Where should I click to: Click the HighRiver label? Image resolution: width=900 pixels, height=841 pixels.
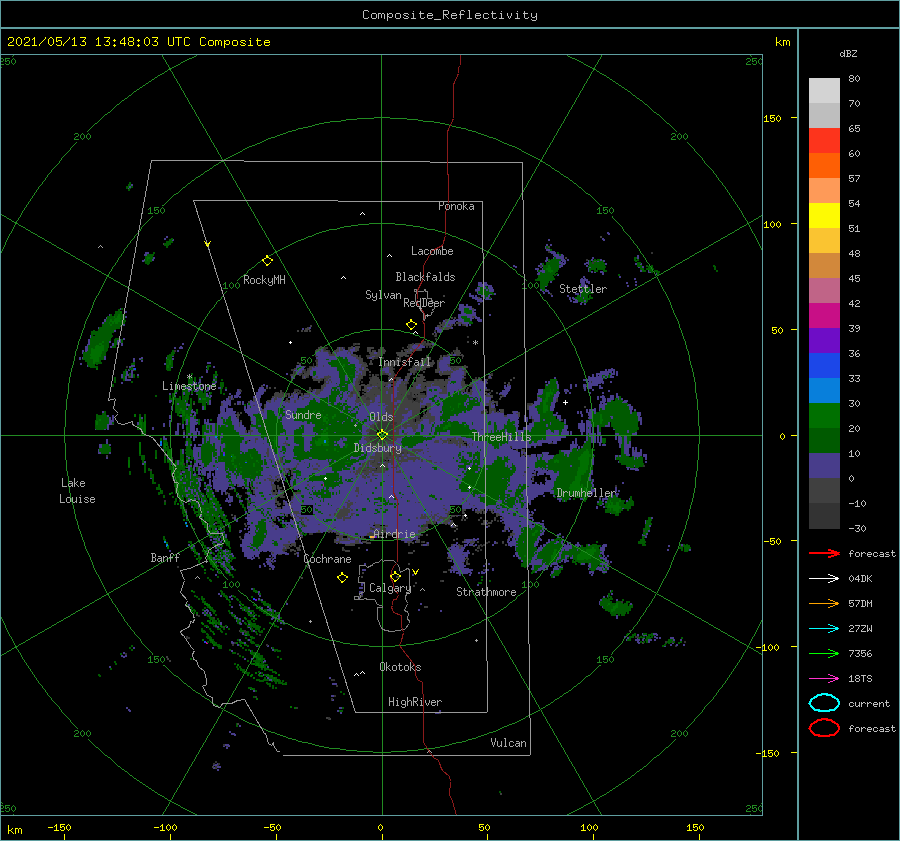point(415,702)
